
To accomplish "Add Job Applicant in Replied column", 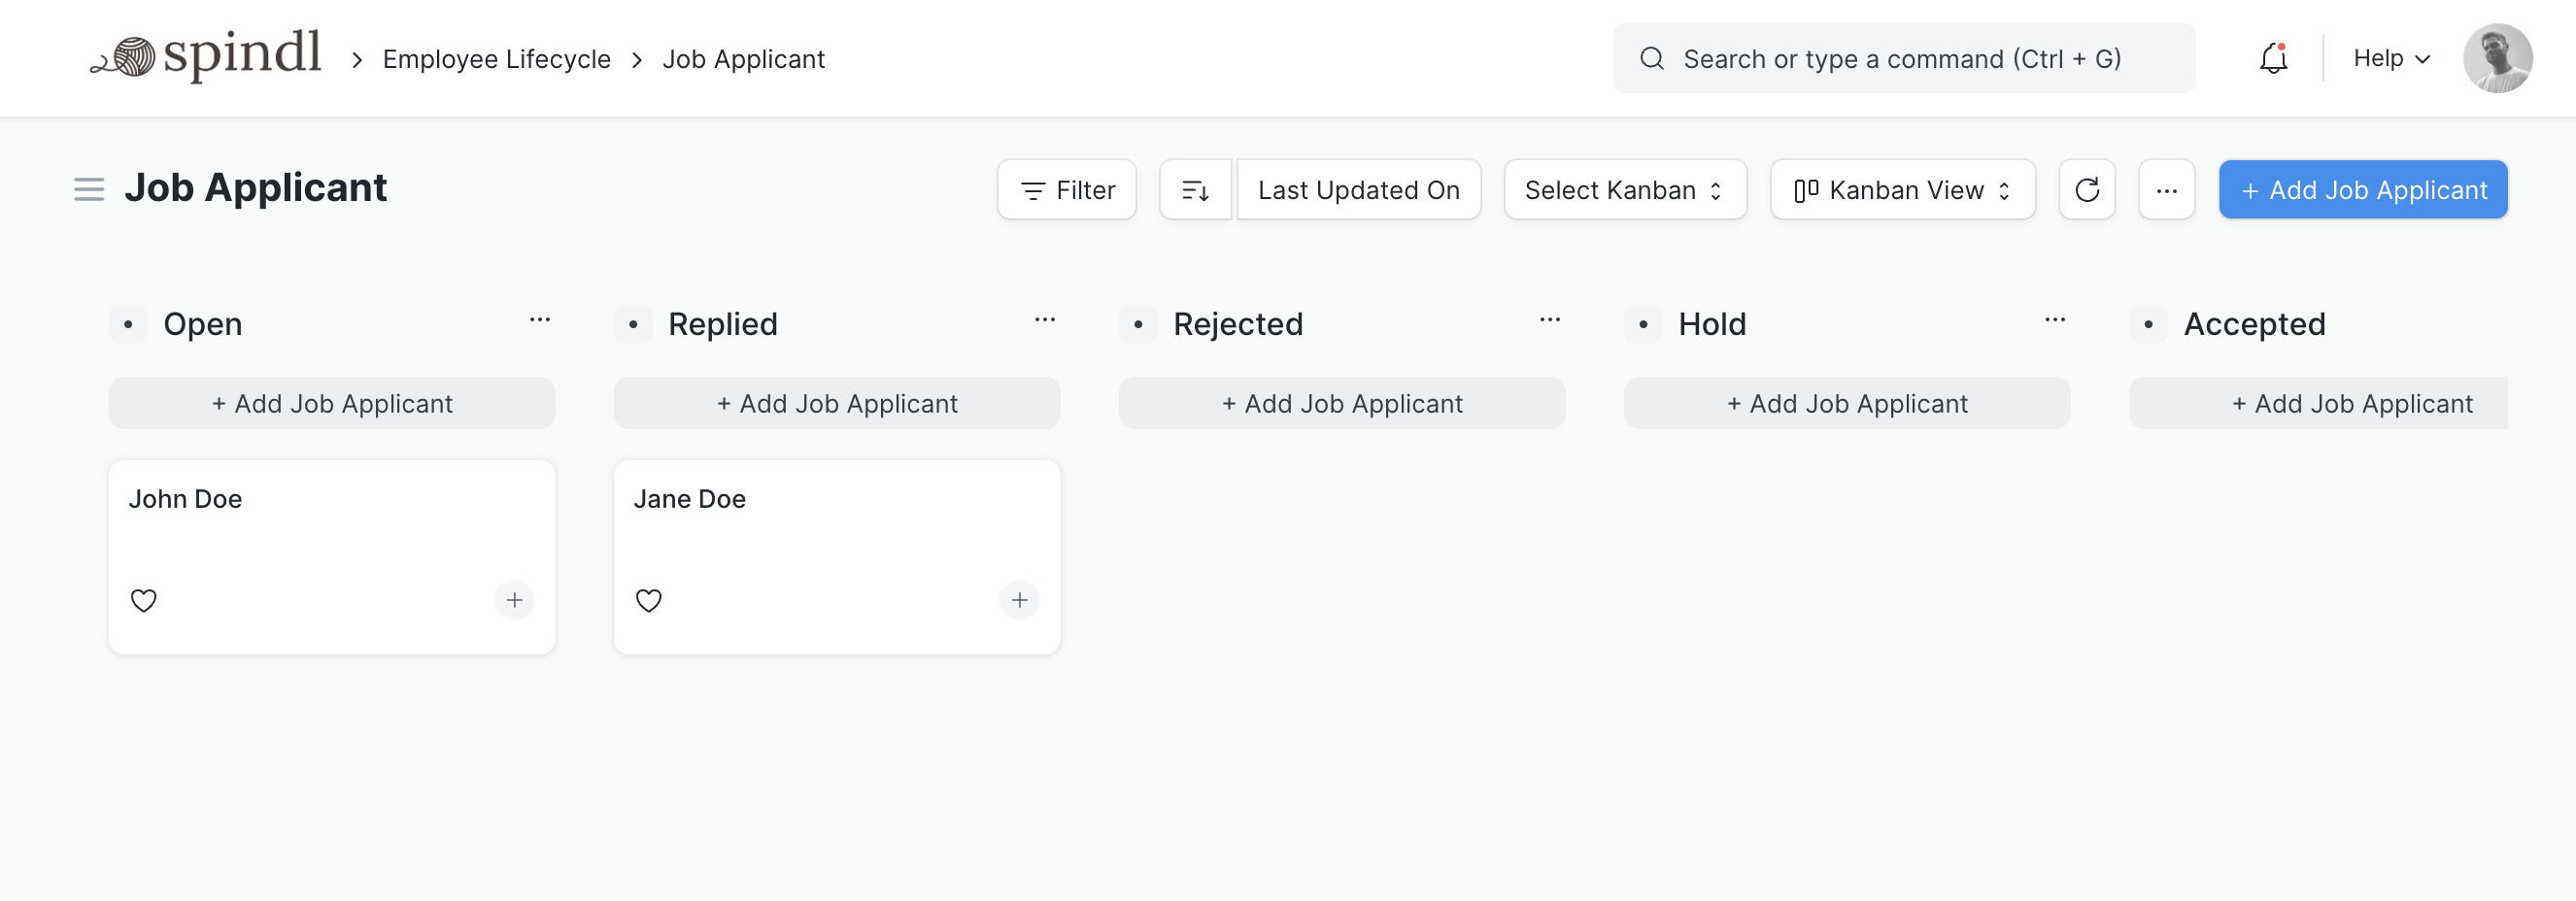I will (837, 403).
